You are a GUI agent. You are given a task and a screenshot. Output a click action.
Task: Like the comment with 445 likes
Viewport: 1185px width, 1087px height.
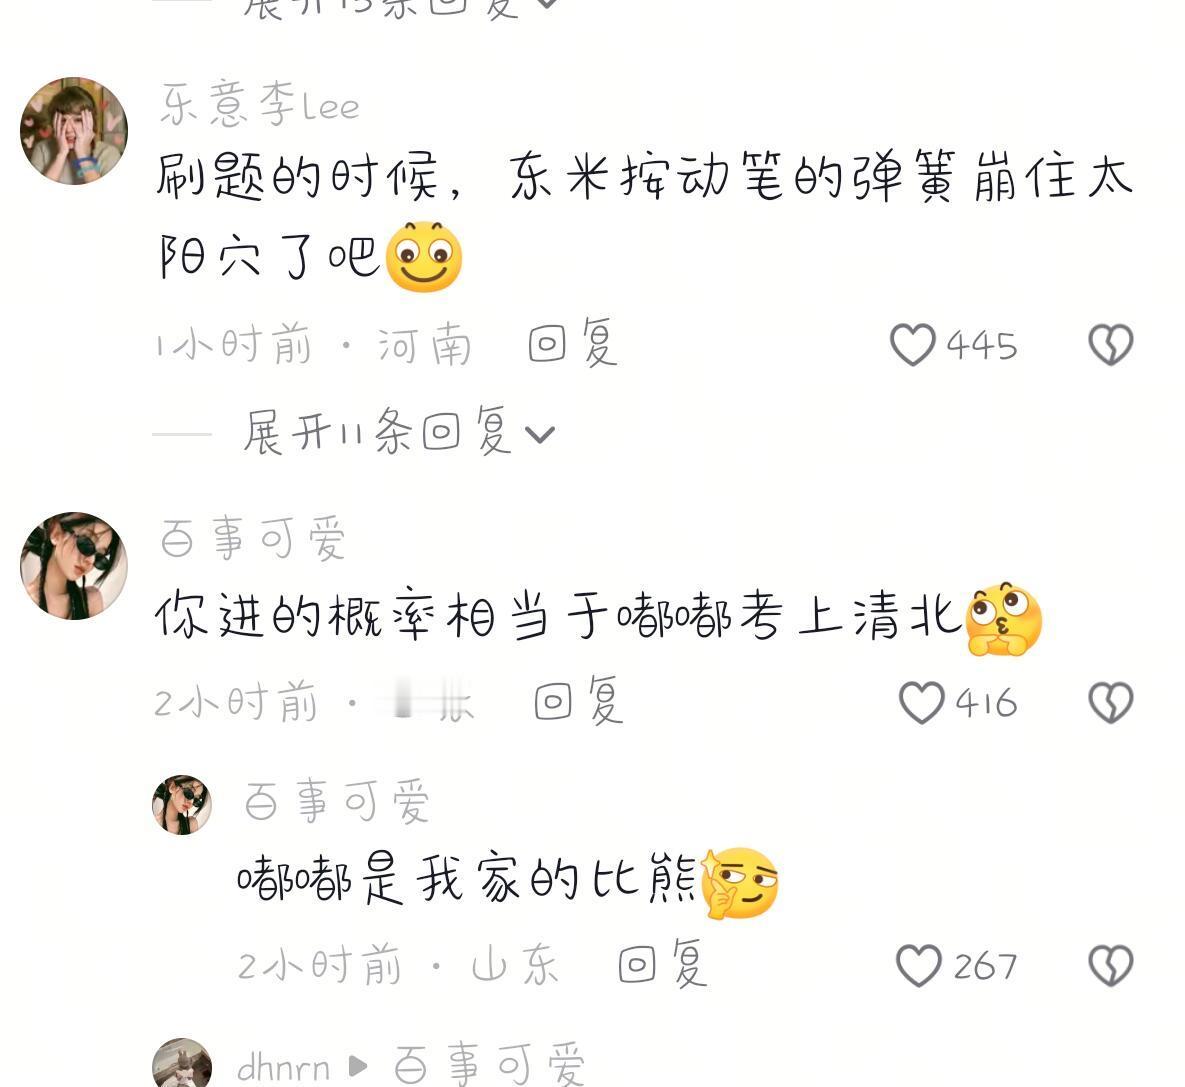coord(913,345)
